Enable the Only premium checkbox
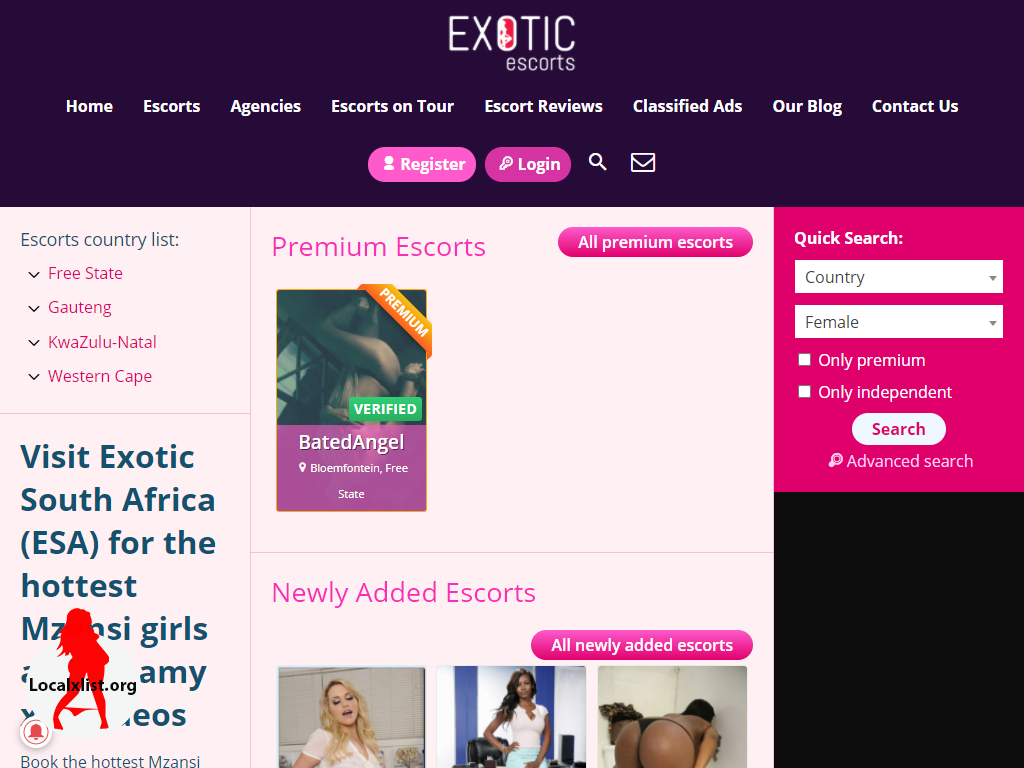1024x768 pixels. click(x=805, y=360)
